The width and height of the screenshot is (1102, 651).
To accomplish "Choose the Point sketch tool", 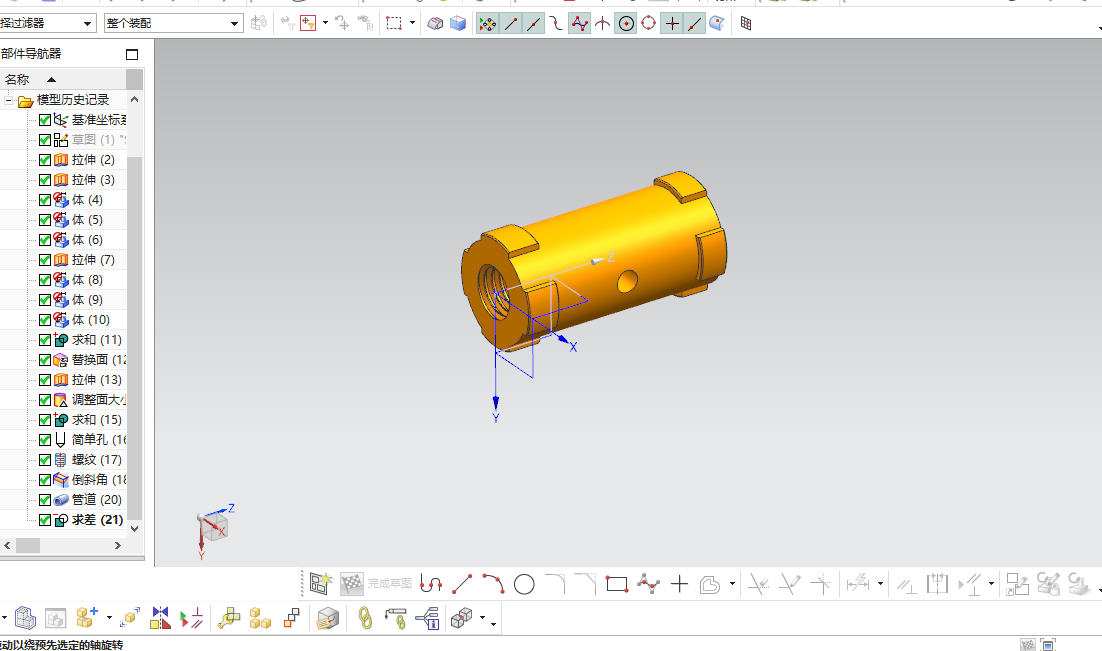I will click(x=680, y=584).
